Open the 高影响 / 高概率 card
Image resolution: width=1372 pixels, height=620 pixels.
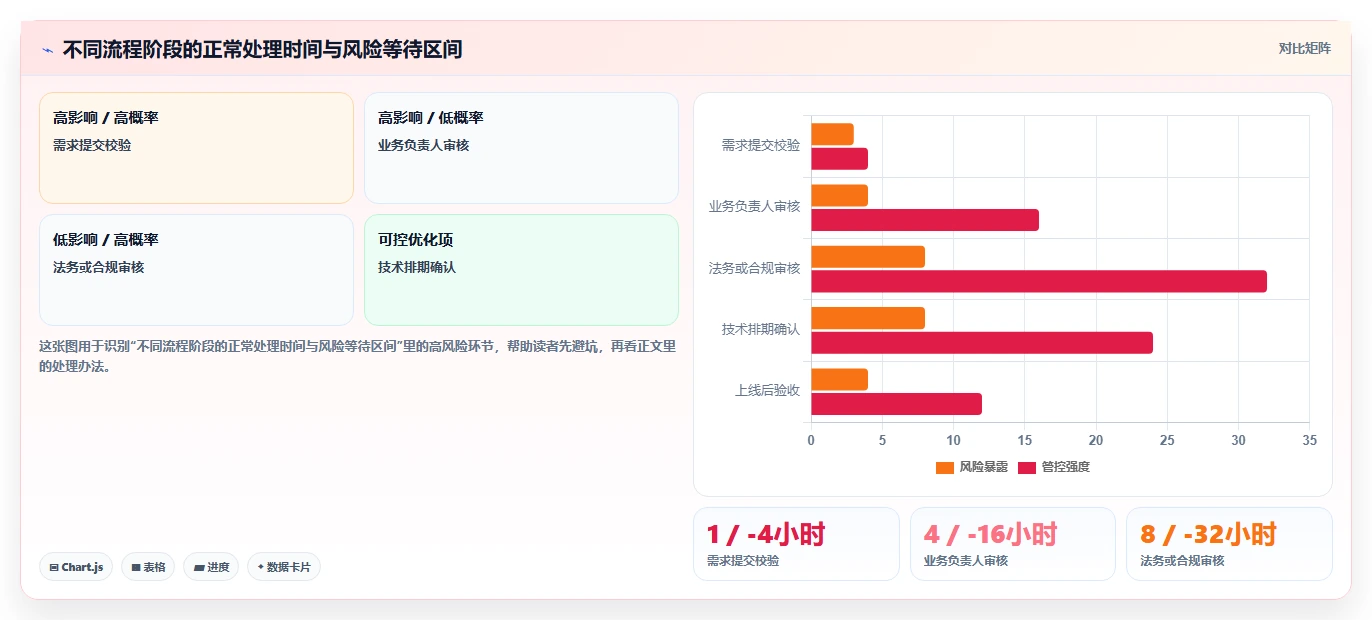tap(196, 148)
